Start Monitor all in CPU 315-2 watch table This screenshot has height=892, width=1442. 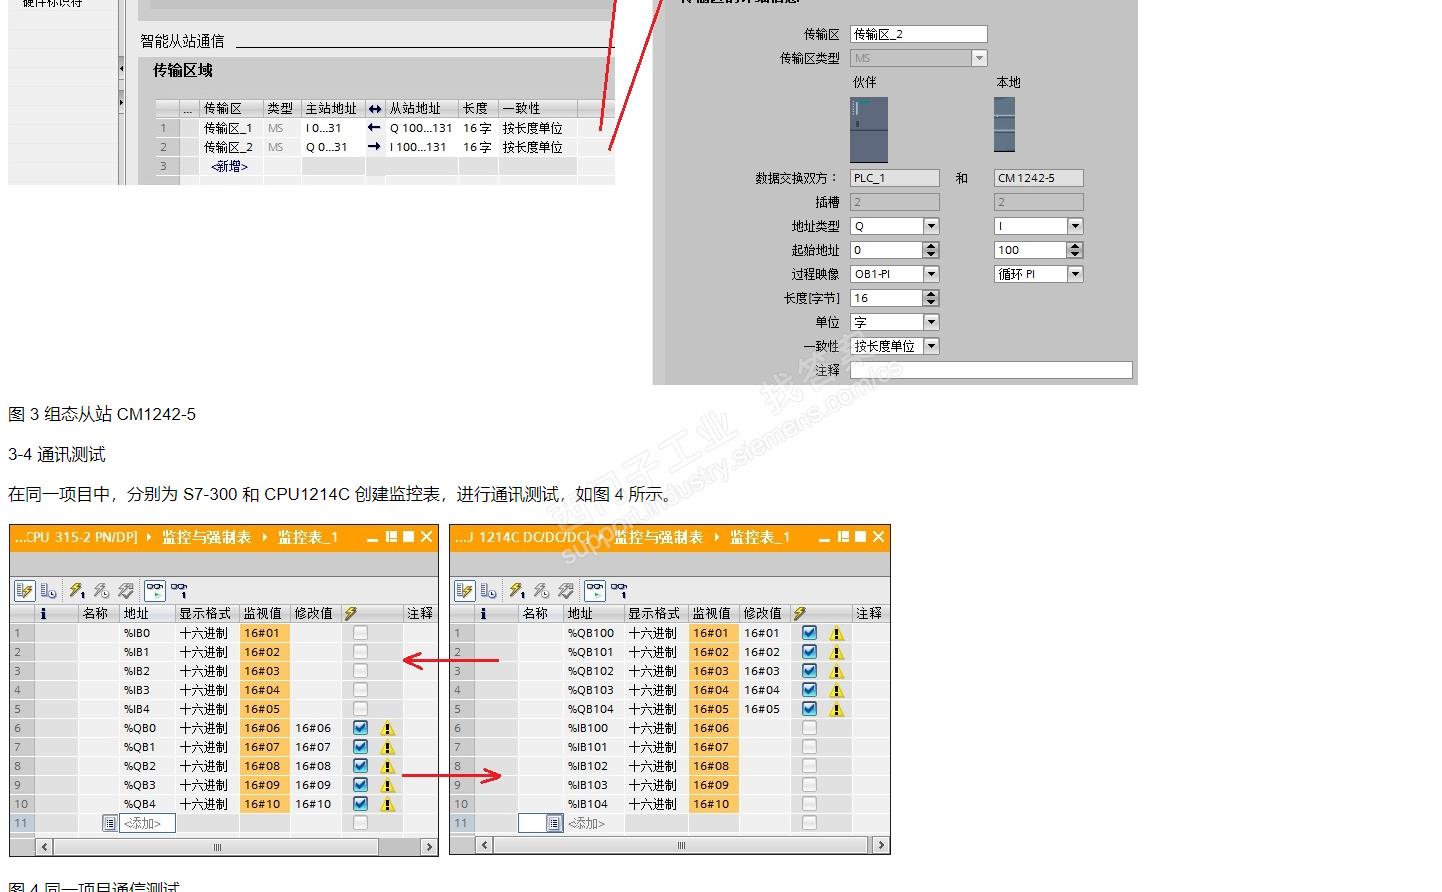point(154,591)
